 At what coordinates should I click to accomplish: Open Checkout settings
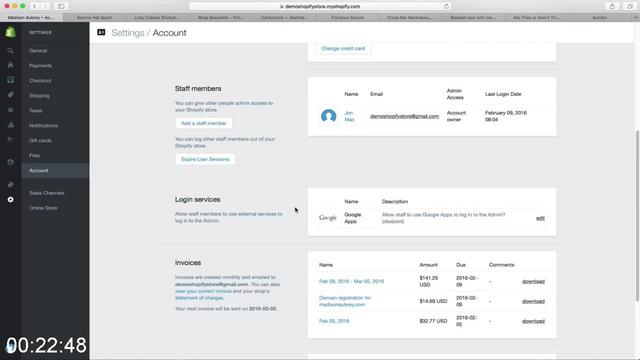click(x=40, y=80)
